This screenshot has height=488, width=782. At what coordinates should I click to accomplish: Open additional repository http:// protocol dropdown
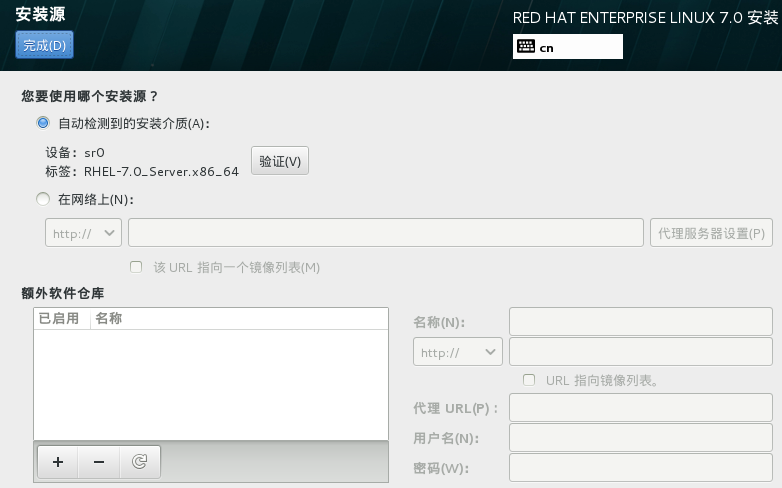click(458, 352)
